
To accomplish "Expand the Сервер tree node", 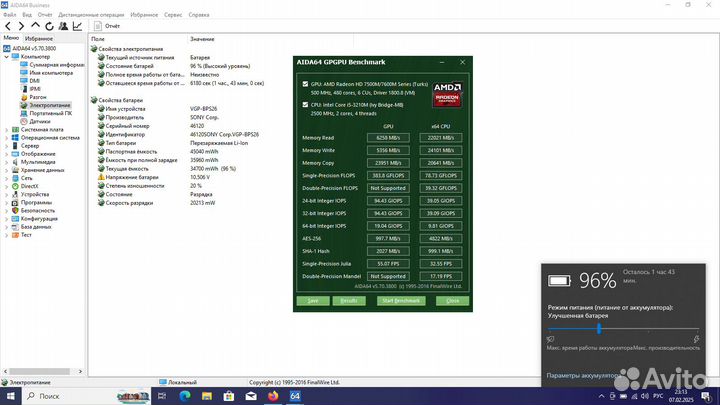I will click(x=6, y=146).
